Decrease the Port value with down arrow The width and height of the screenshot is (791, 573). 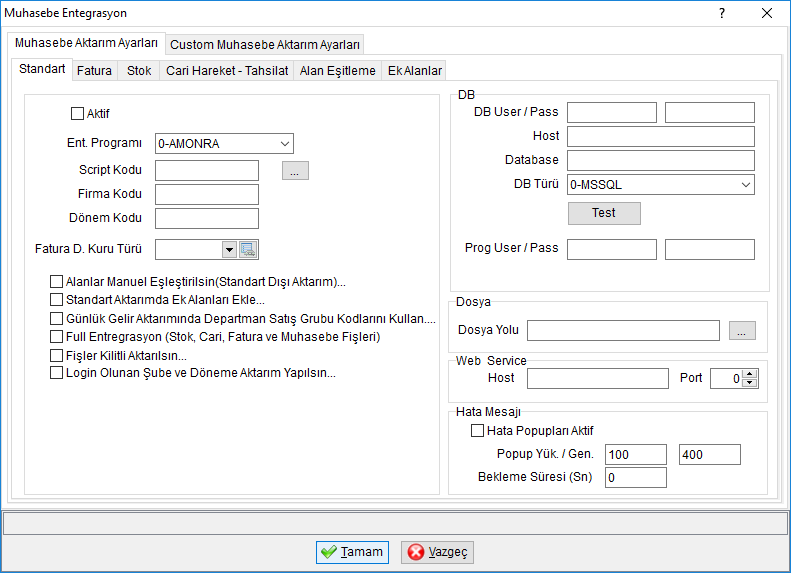pyautogui.click(x=750, y=383)
